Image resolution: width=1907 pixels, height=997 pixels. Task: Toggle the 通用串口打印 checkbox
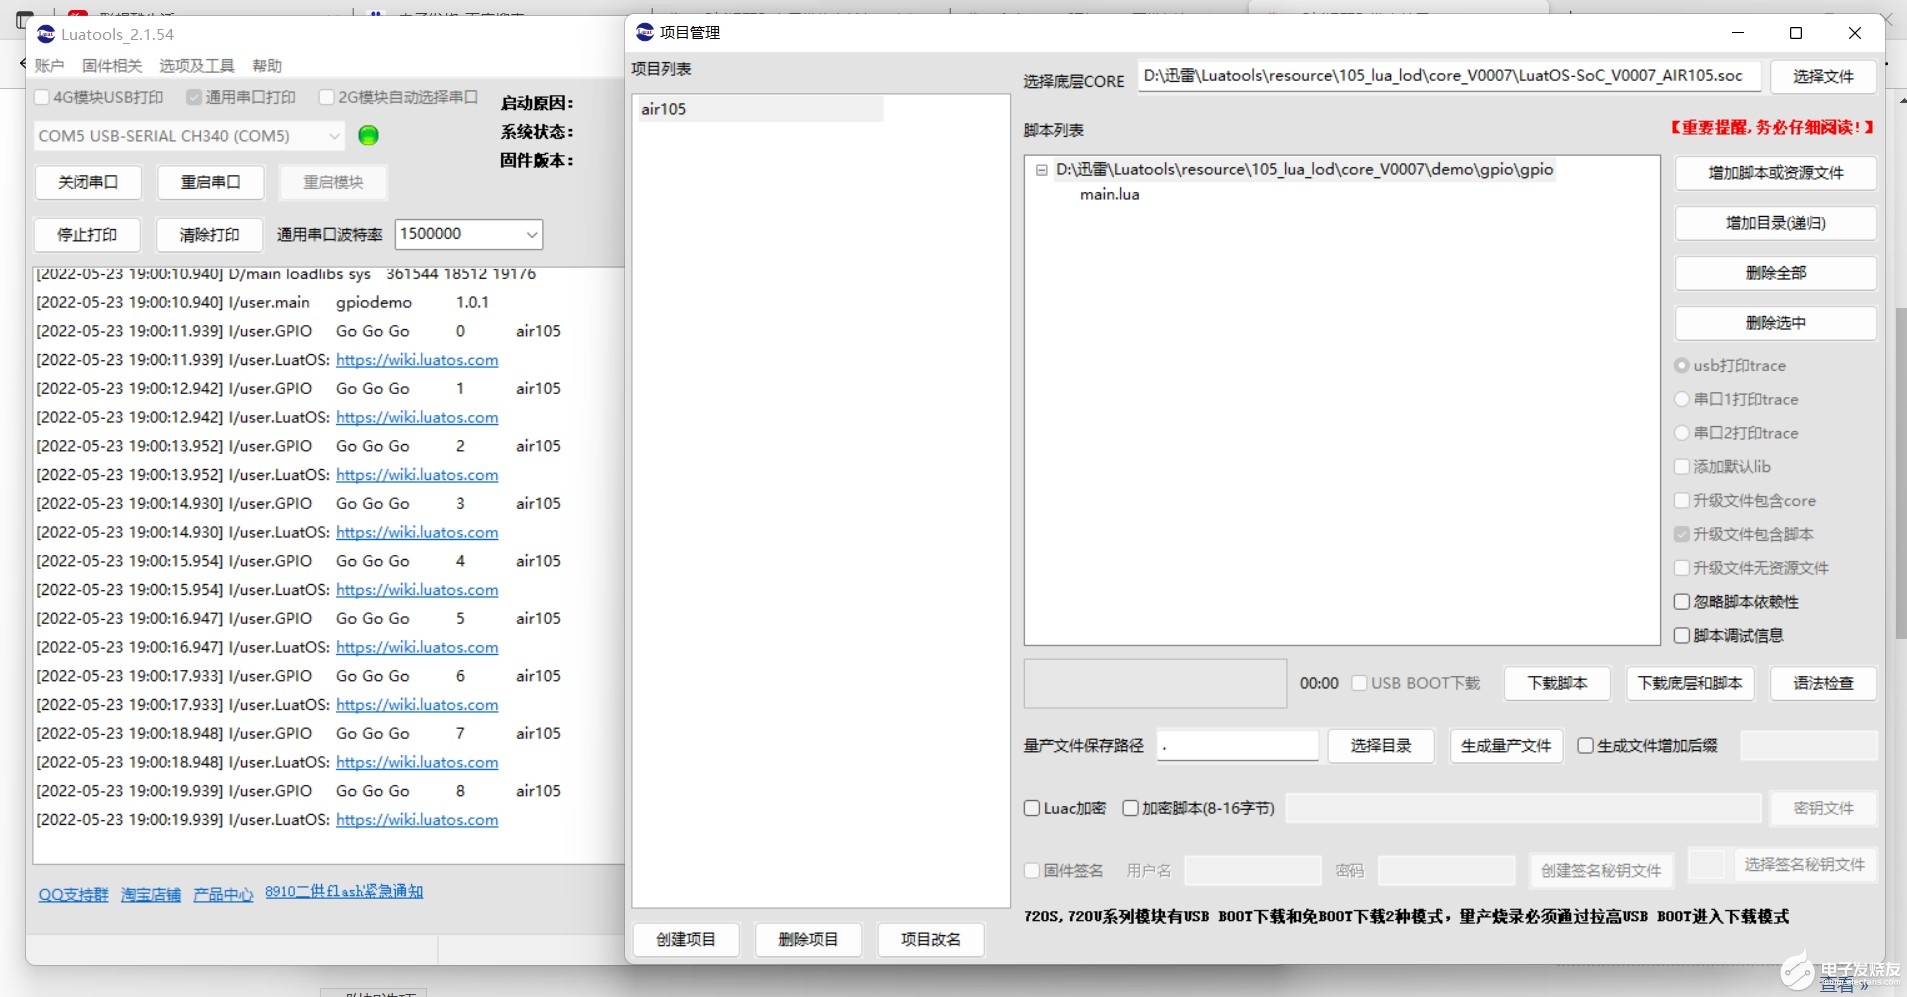point(194,97)
